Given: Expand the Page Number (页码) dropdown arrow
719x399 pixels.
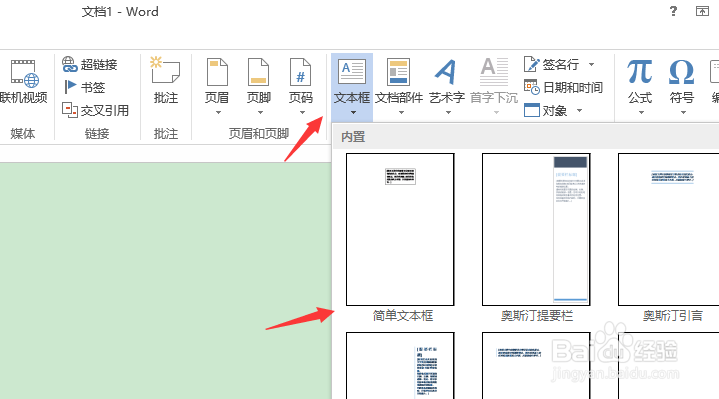Looking at the screenshot, I should (302, 112).
